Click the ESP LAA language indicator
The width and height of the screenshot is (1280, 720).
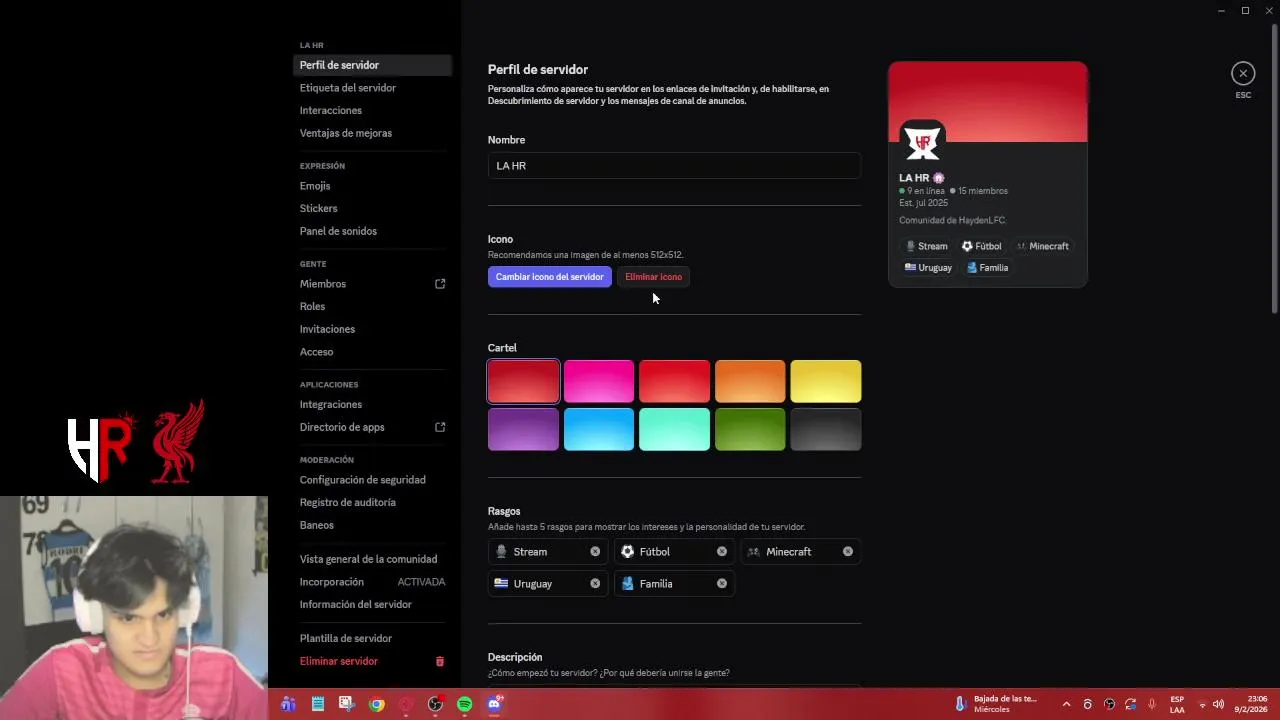click(x=1177, y=704)
